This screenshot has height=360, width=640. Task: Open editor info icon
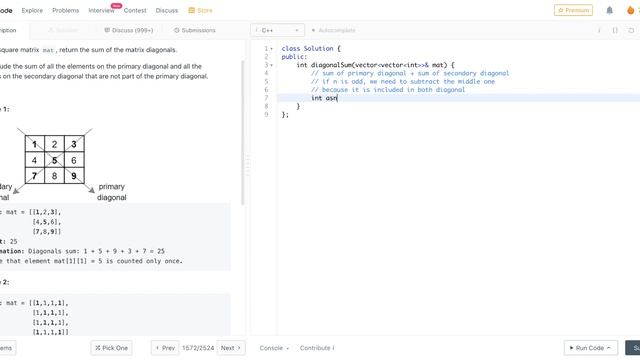(x=599, y=30)
